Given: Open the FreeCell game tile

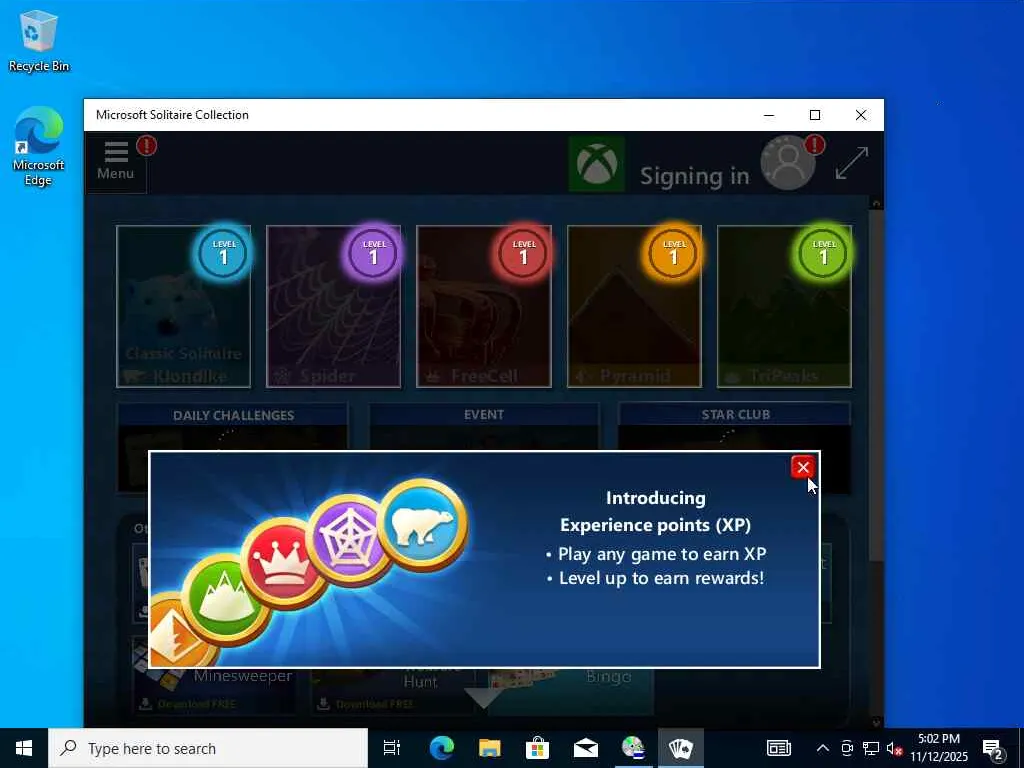Looking at the screenshot, I should (x=484, y=306).
